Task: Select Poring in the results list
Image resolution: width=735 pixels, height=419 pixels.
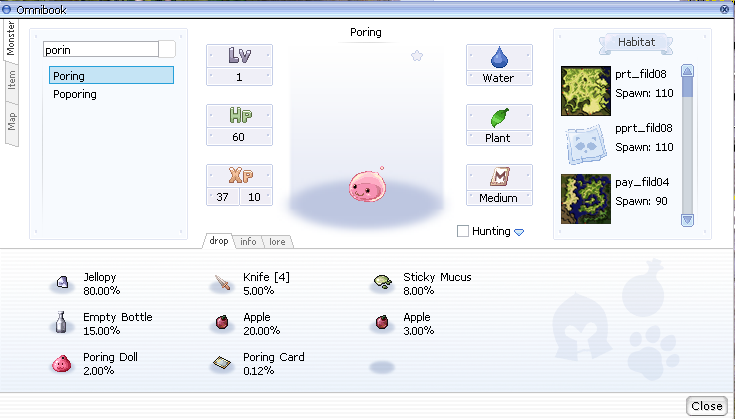Action: coord(112,75)
